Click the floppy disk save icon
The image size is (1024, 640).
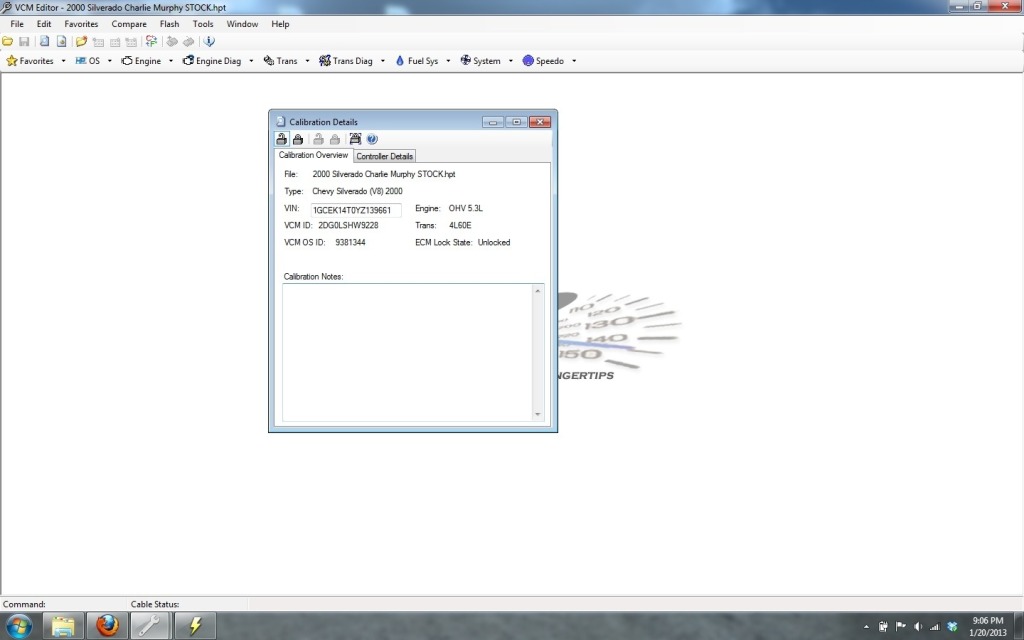click(x=24, y=41)
